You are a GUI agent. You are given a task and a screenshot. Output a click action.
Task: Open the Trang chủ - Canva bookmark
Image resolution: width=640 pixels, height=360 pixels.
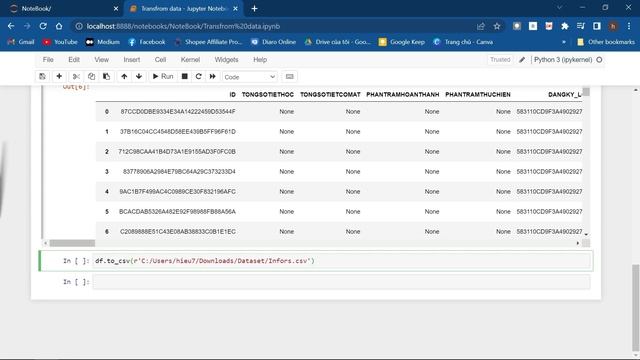[463, 42]
